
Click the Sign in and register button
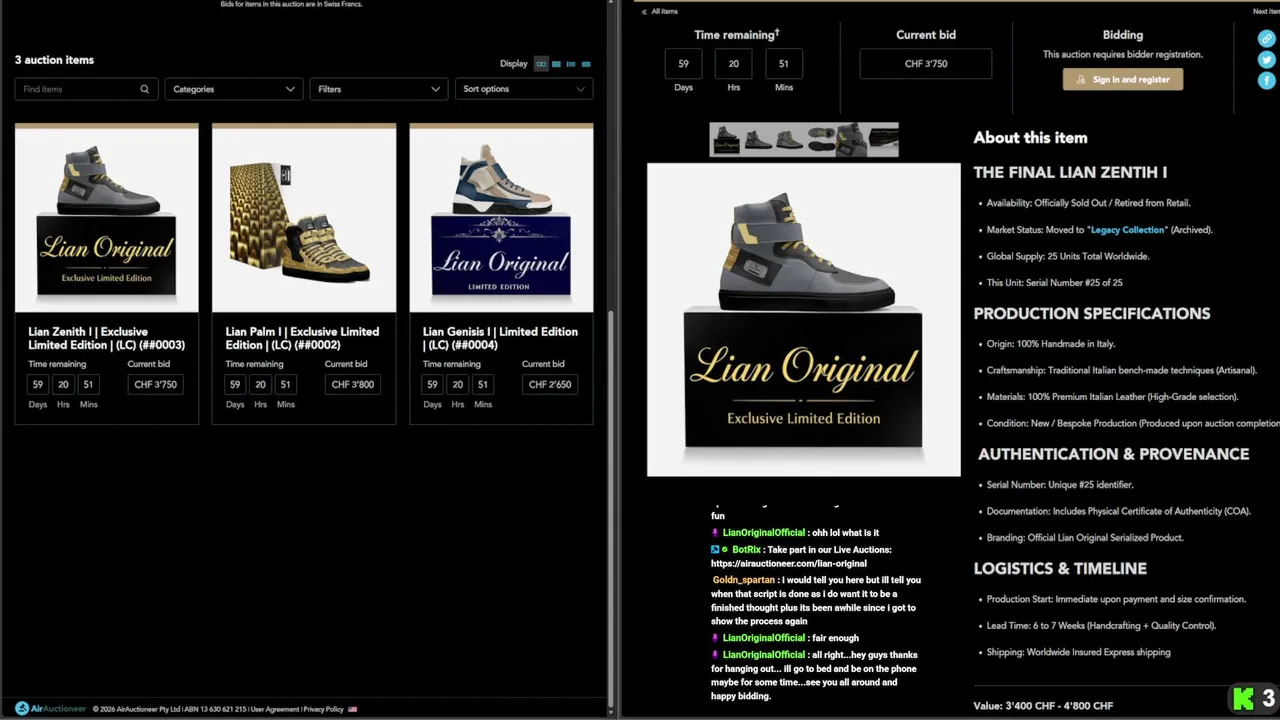tap(1123, 79)
